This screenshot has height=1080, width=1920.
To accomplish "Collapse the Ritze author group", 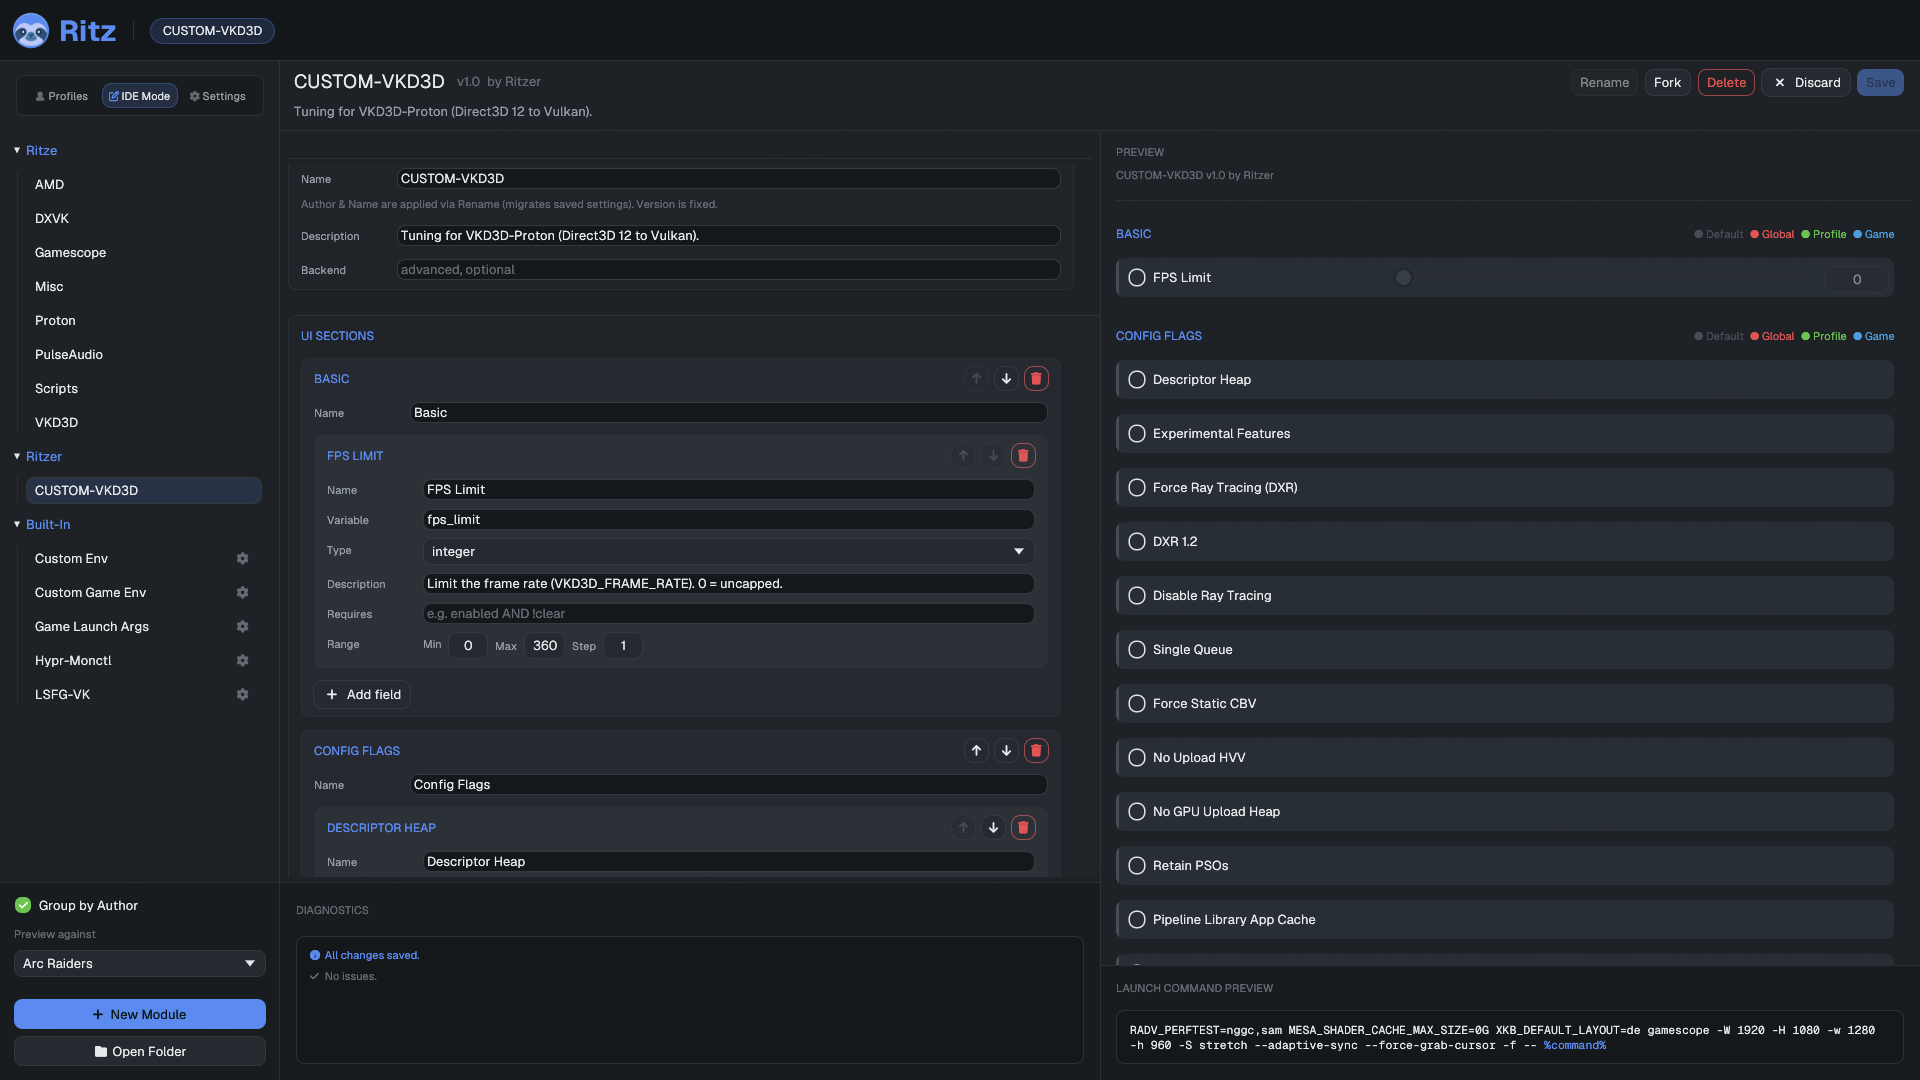I will pos(17,150).
